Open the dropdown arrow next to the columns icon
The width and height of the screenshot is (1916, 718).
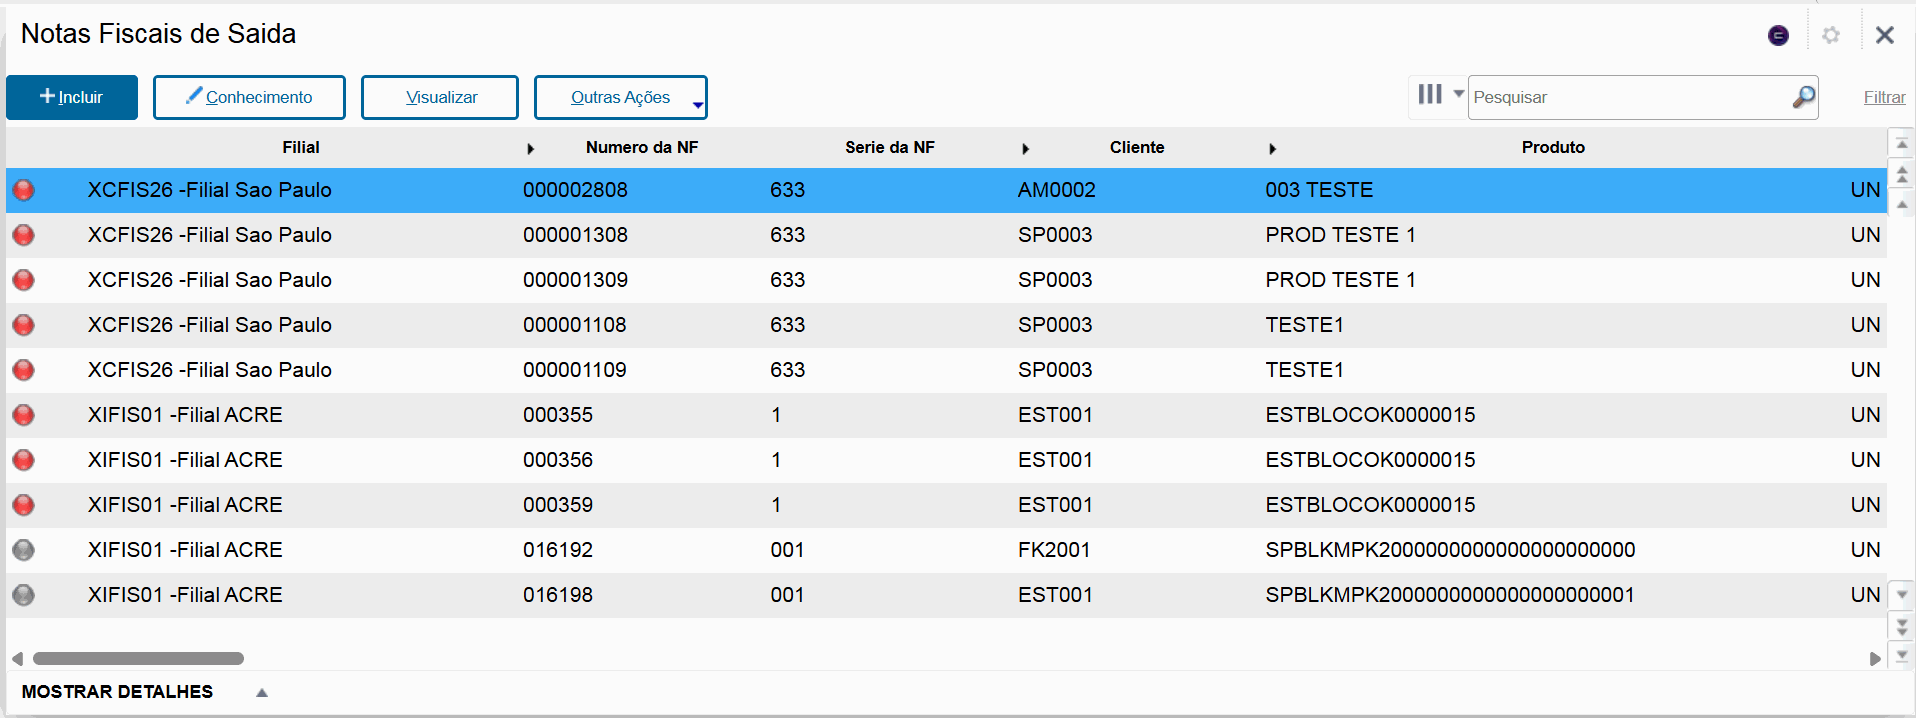tap(1458, 94)
